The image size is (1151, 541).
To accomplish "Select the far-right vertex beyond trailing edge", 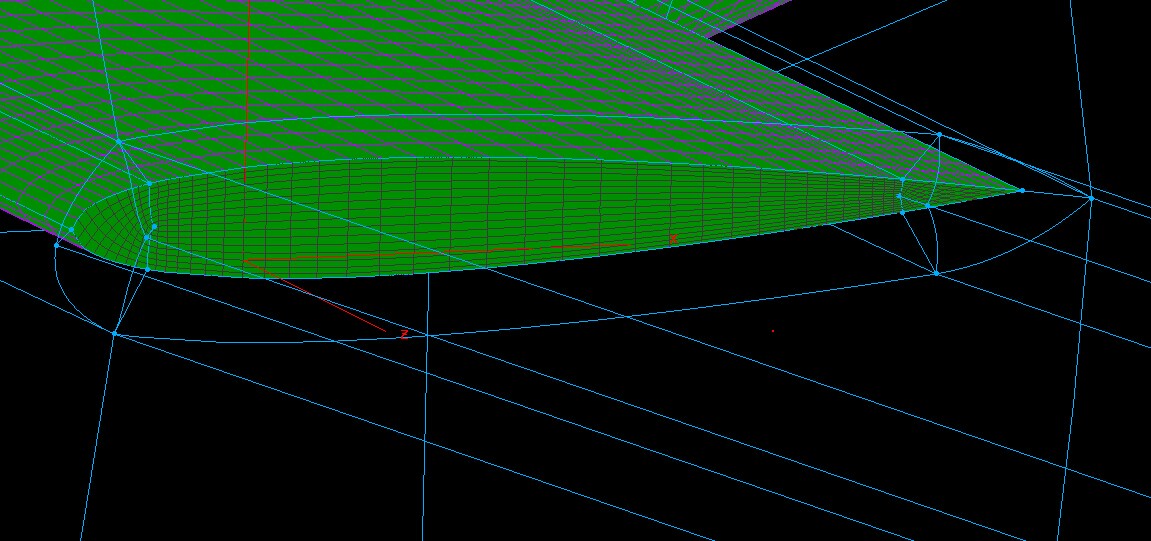I will [x=1091, y=198].
